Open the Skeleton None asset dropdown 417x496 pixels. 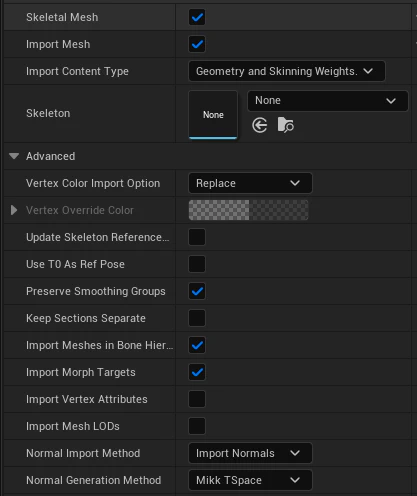[x=328, y=100]
